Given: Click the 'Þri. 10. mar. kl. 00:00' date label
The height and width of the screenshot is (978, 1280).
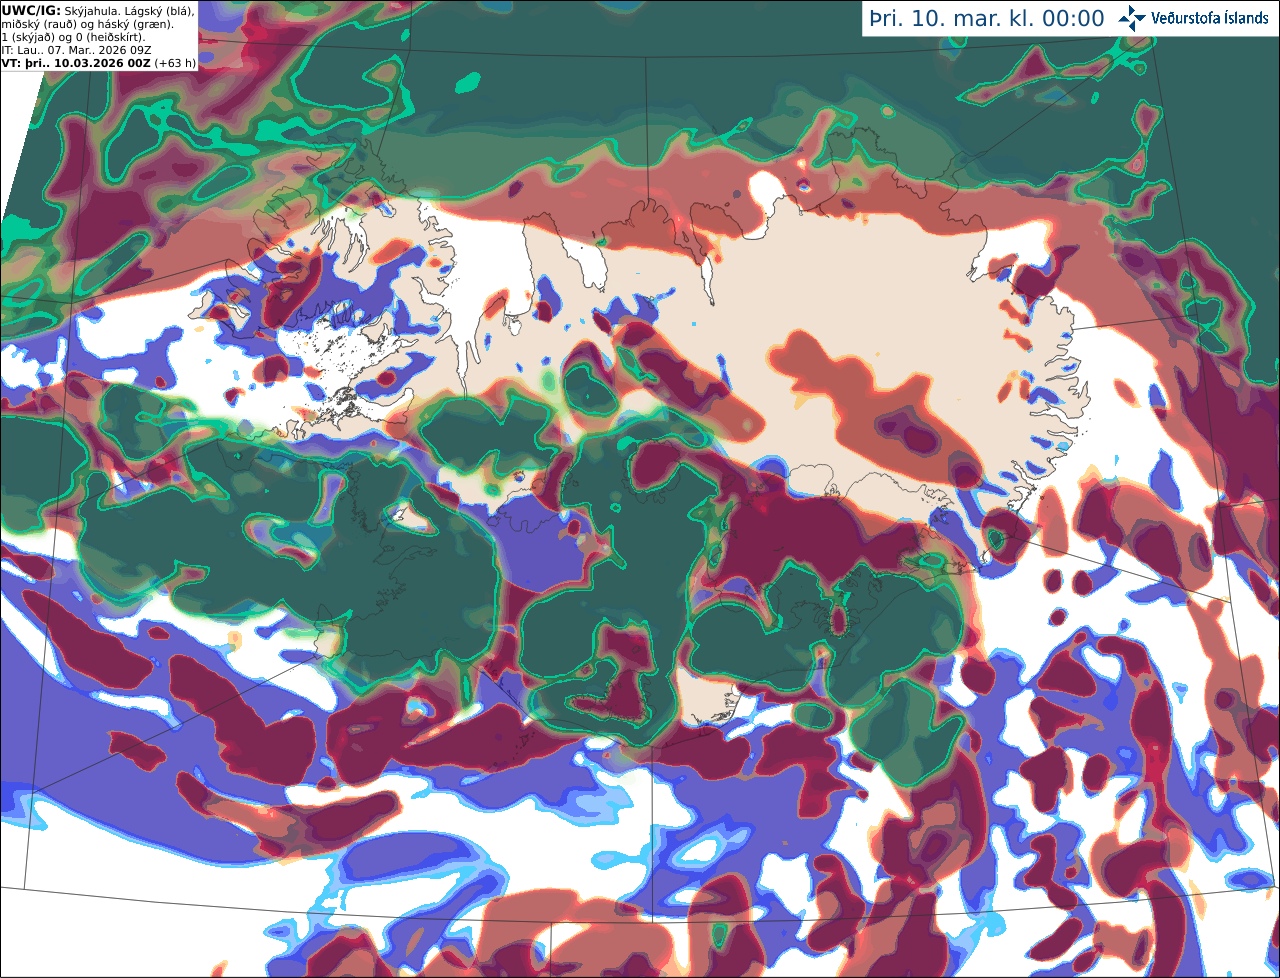Looking at the screenshot, I should tap(987, 19).
